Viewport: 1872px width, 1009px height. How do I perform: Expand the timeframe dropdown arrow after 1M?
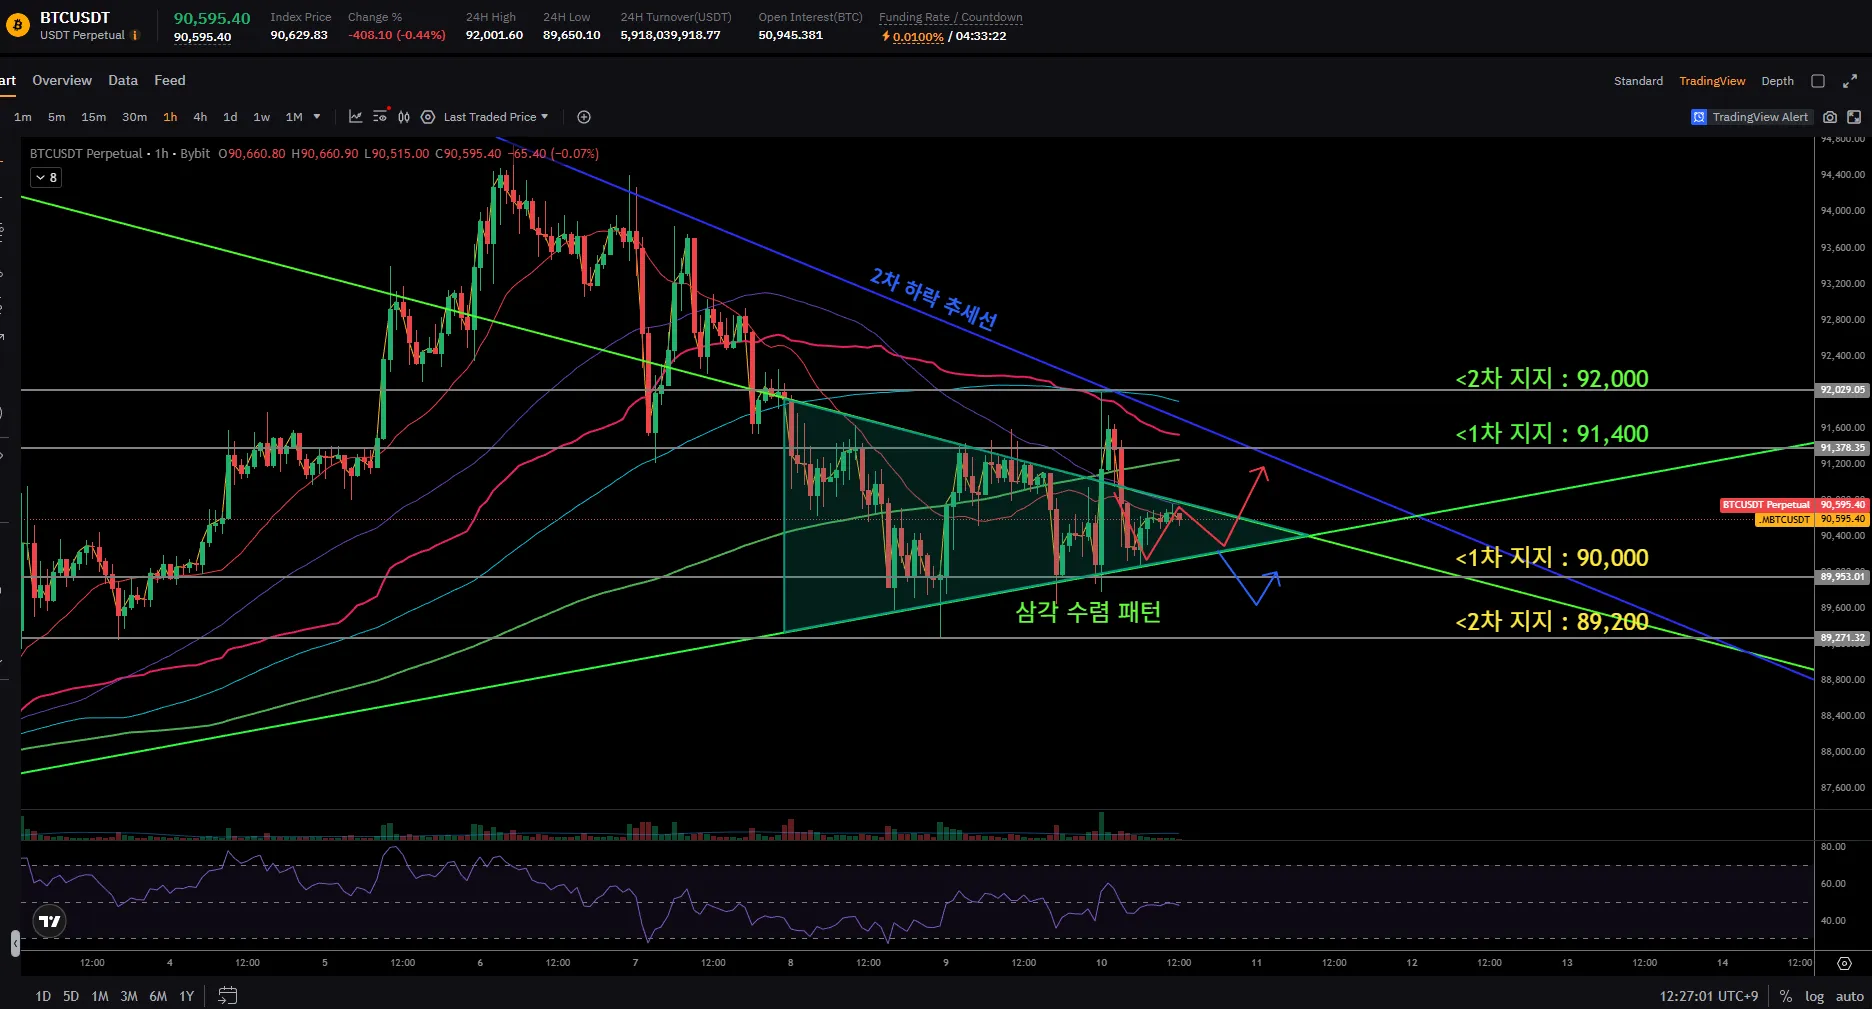click(317, 117)
